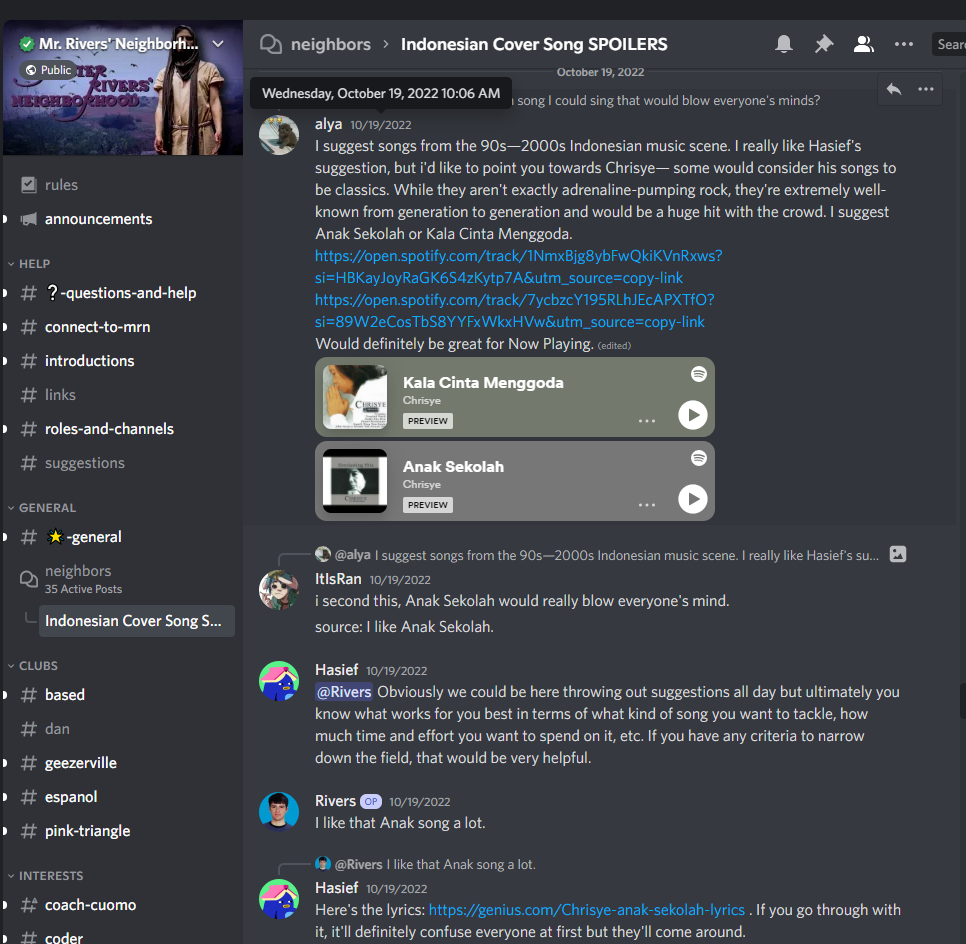Open thread more options in header
Viewport: 966px width, 944px height.
[903, 44]
